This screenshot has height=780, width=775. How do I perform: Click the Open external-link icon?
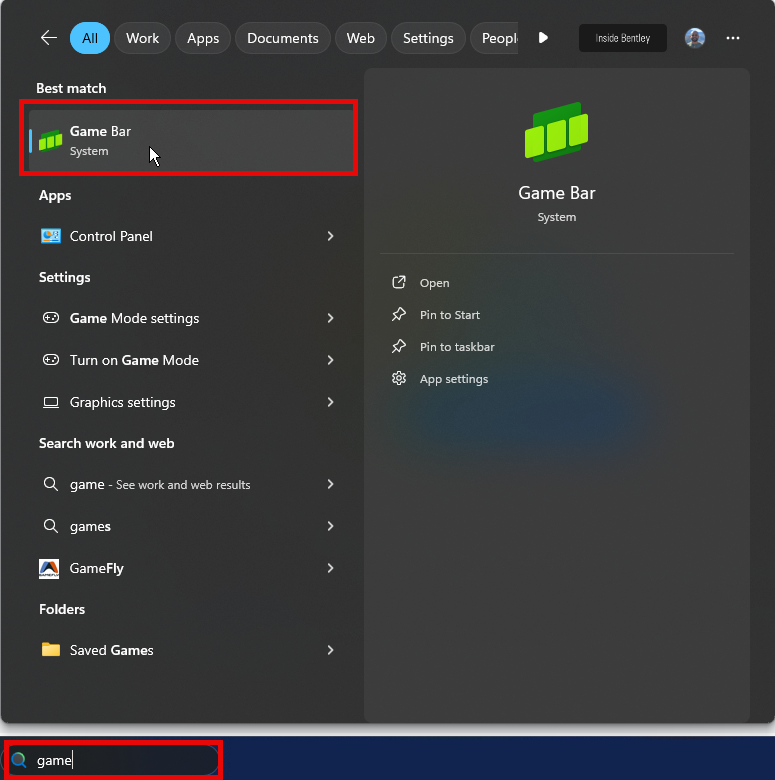click(399, 282)
